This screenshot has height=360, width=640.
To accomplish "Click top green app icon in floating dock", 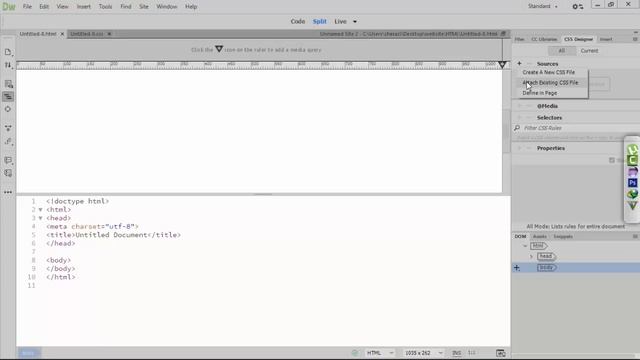I will point(632,149).
